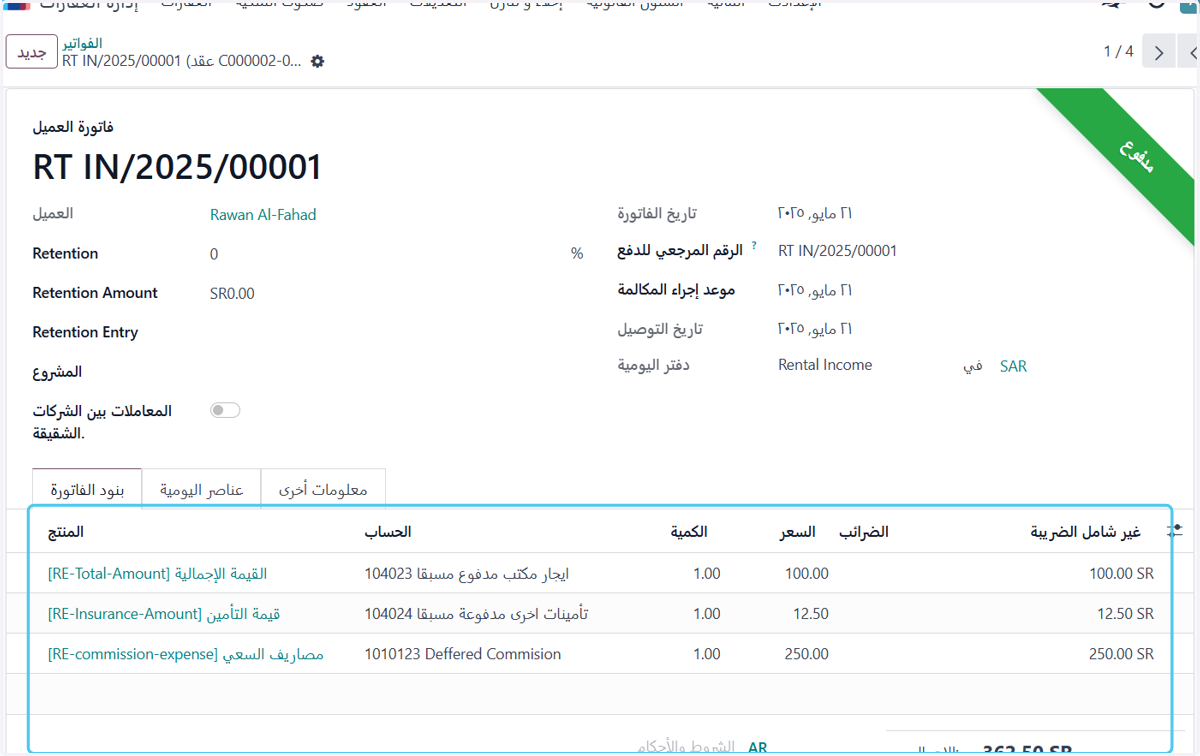This screenshot has height=756, width=1200.
Task: Open customer Rawan Al-Fahad link
Action: (x=263, y=215)
